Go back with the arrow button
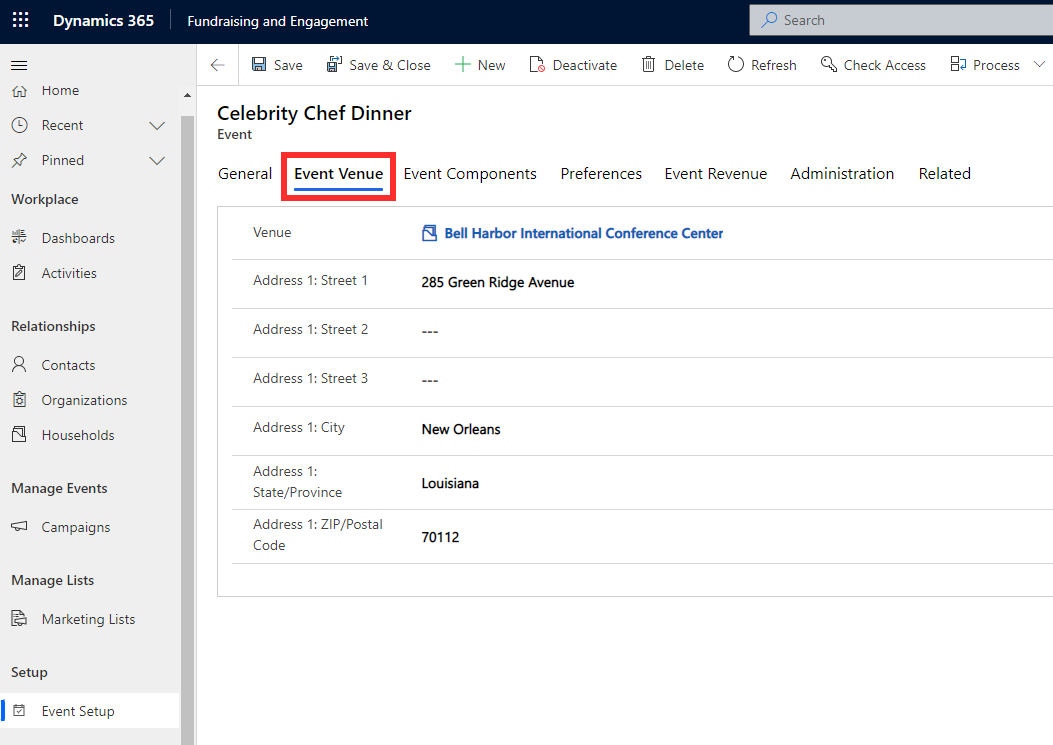 click(217, 65)
